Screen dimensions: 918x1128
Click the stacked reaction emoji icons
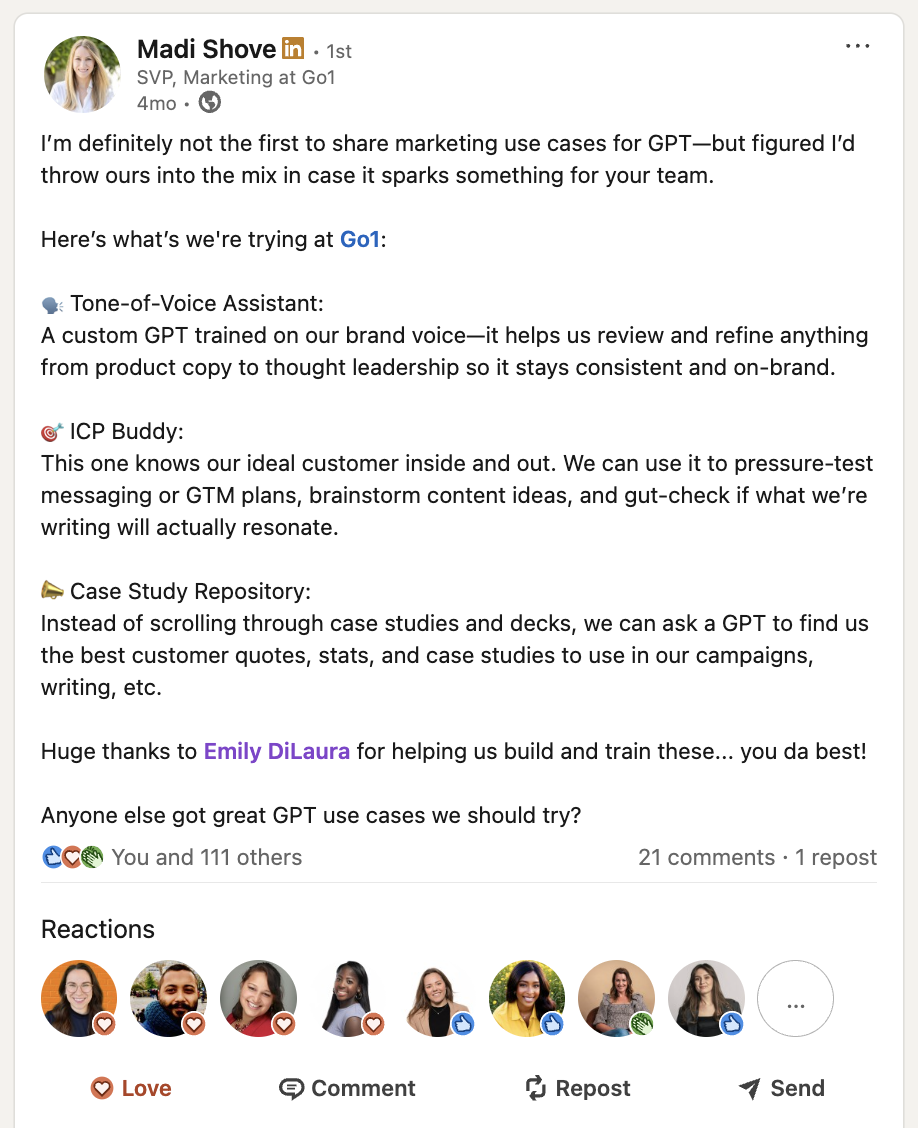pos(73,857)
